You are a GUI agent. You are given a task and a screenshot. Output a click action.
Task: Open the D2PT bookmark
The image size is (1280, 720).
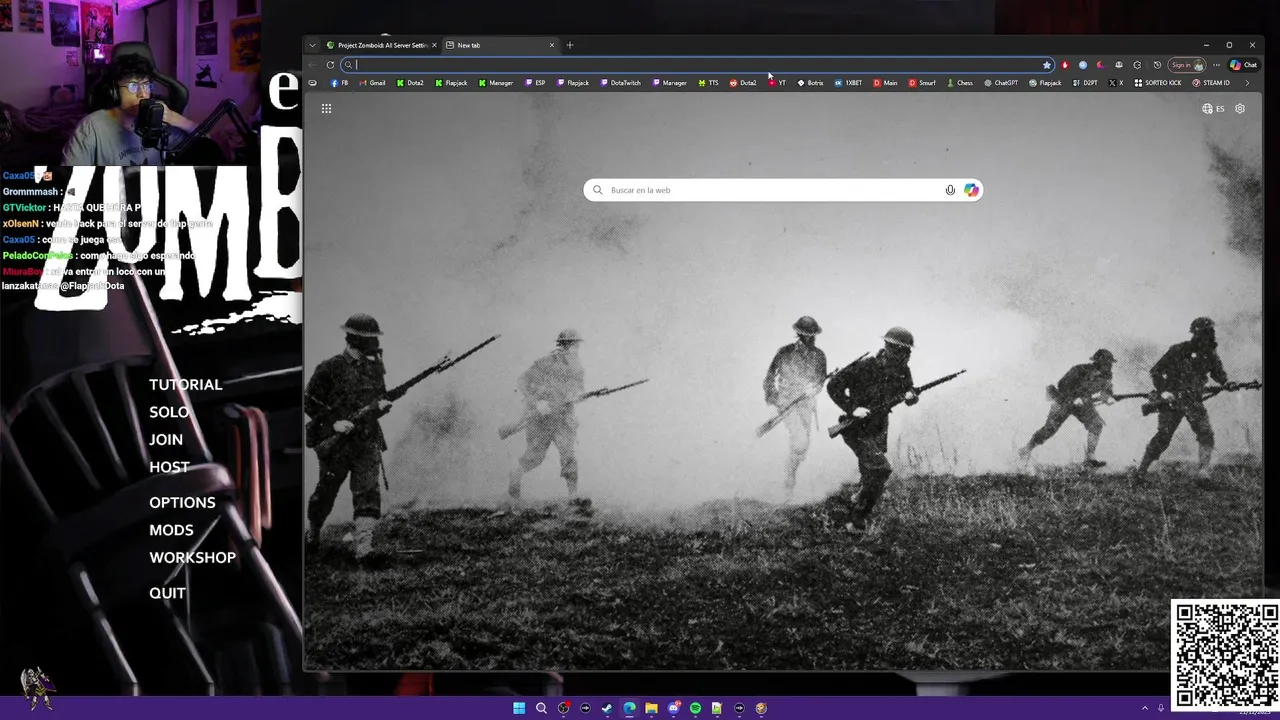[1085, 83]
